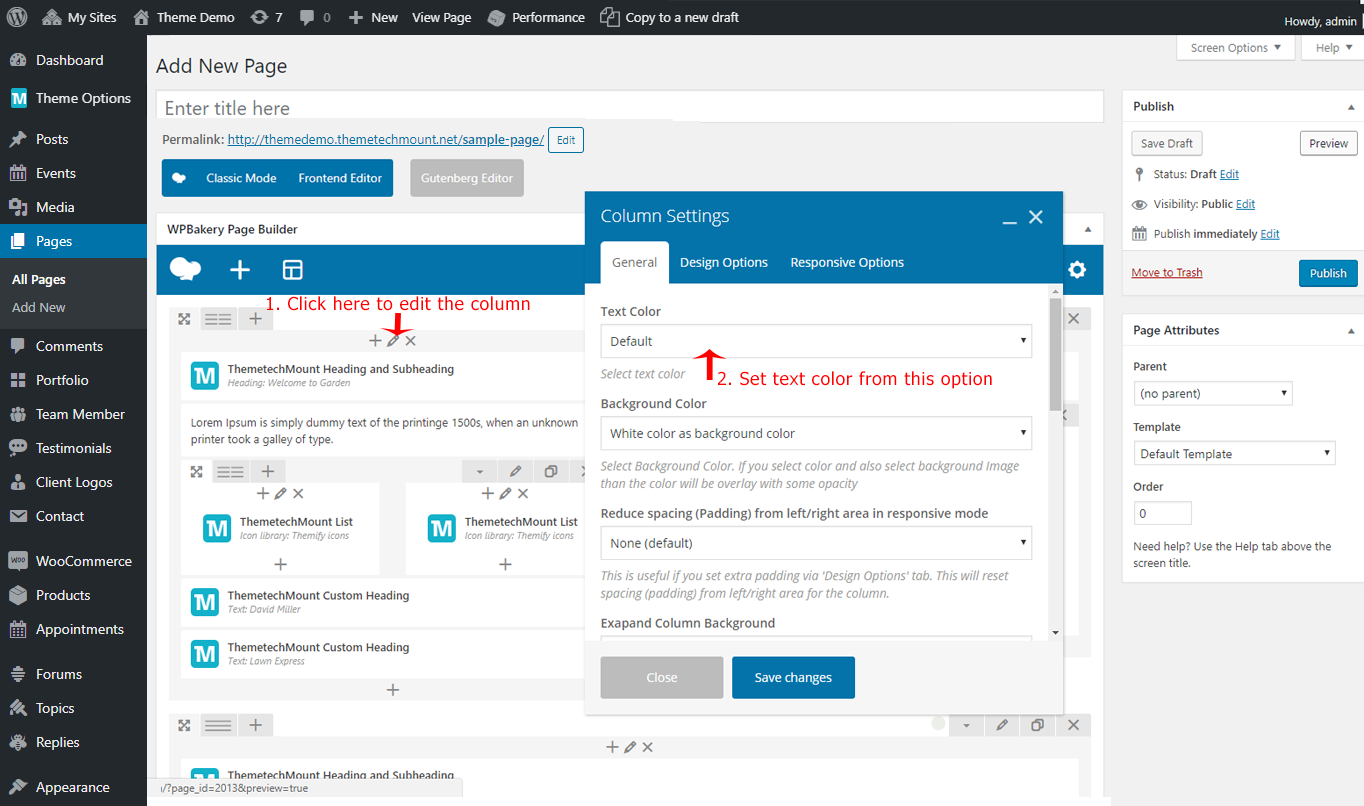
Task: Open the Text Color dropdown
Action: pyautogui.click(x=815, y=341)
